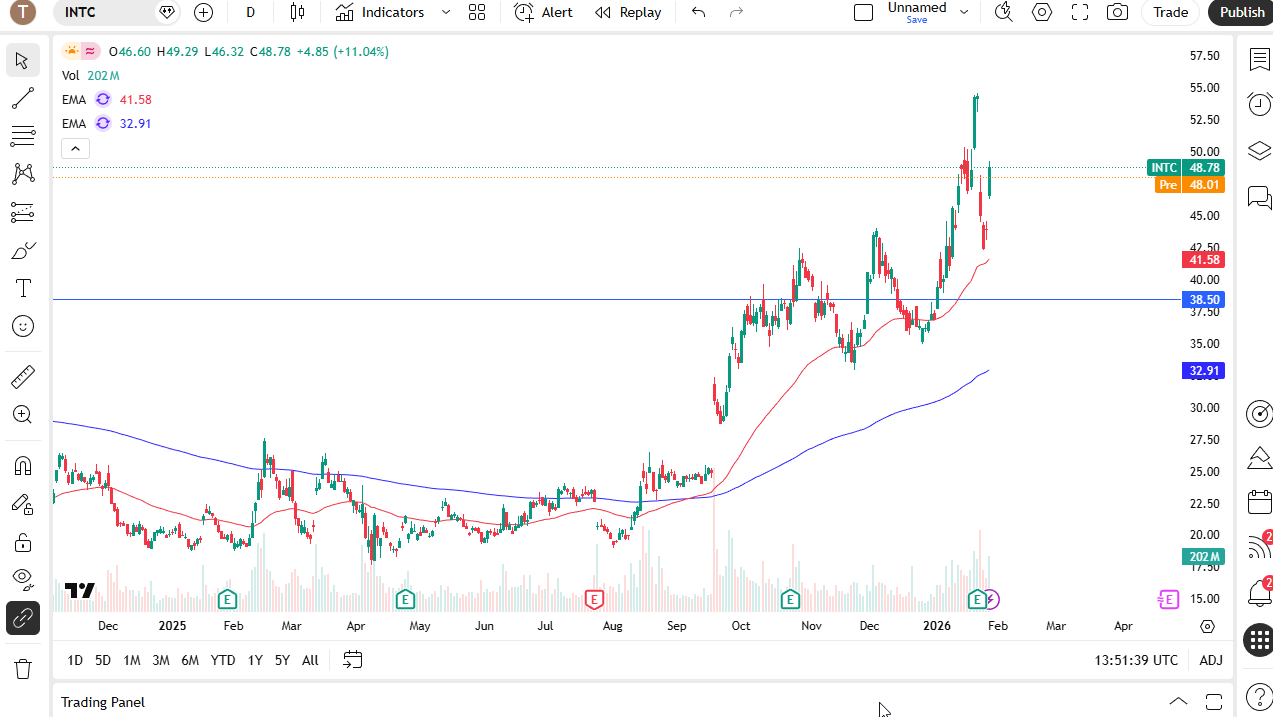Toggle the highlighted link icon in left toolbar
Image resolution: width=1273 pixels, height=717 pixels.
coord(23,619)
